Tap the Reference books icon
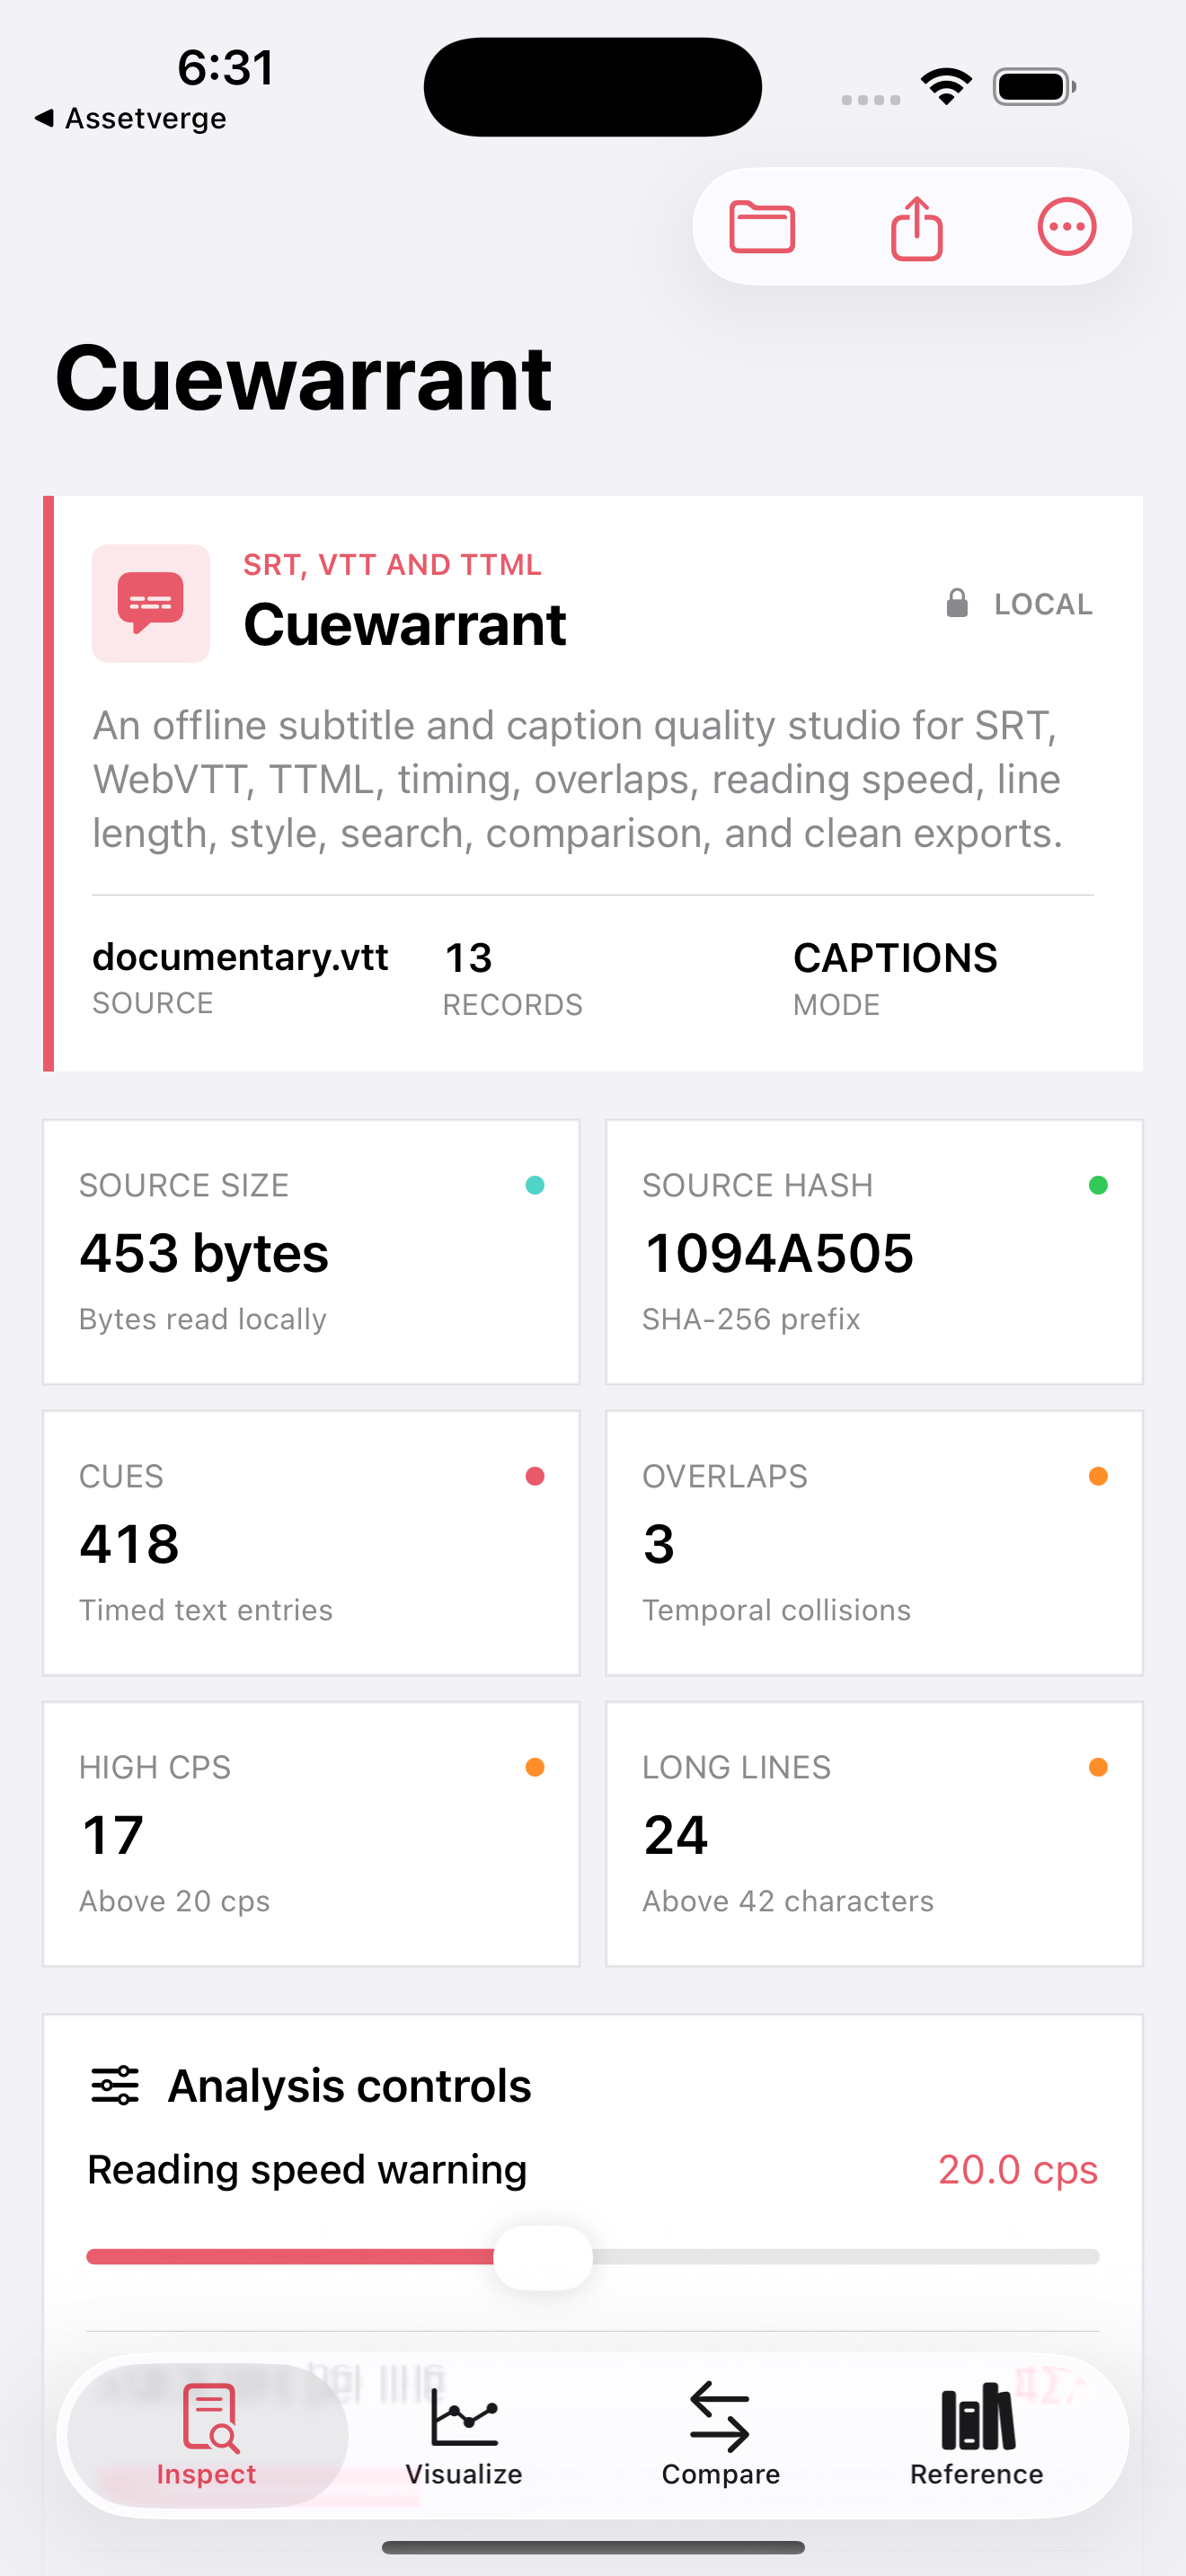 pyautogui.click(x=977, y=2417)
